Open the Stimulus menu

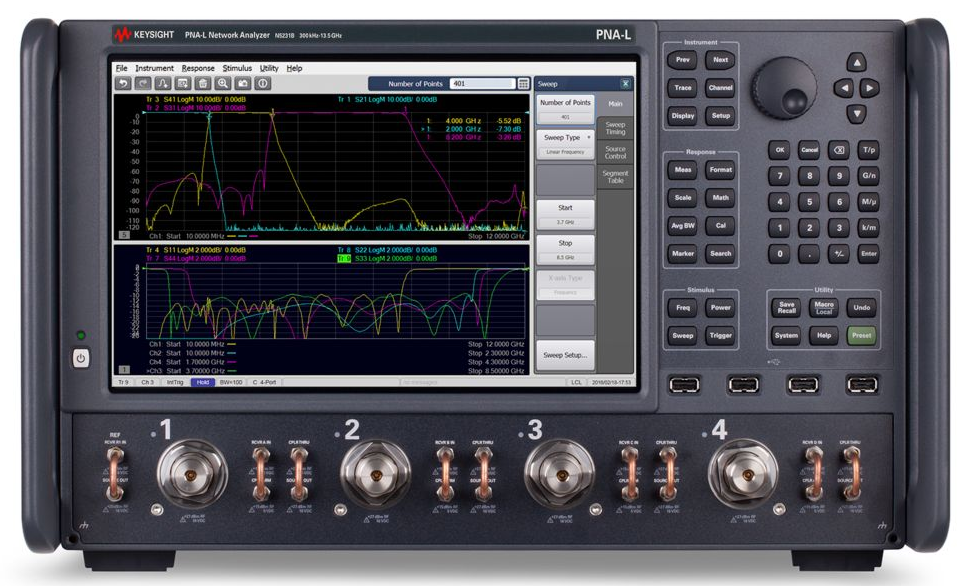237,68
